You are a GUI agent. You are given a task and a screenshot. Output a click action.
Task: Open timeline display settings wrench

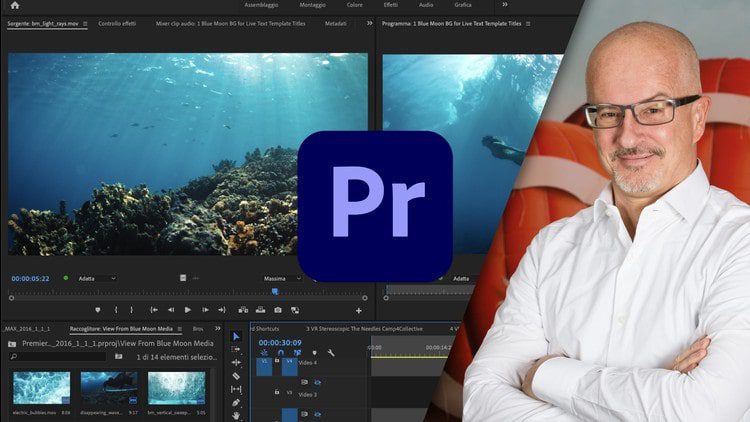pos(331,353)
